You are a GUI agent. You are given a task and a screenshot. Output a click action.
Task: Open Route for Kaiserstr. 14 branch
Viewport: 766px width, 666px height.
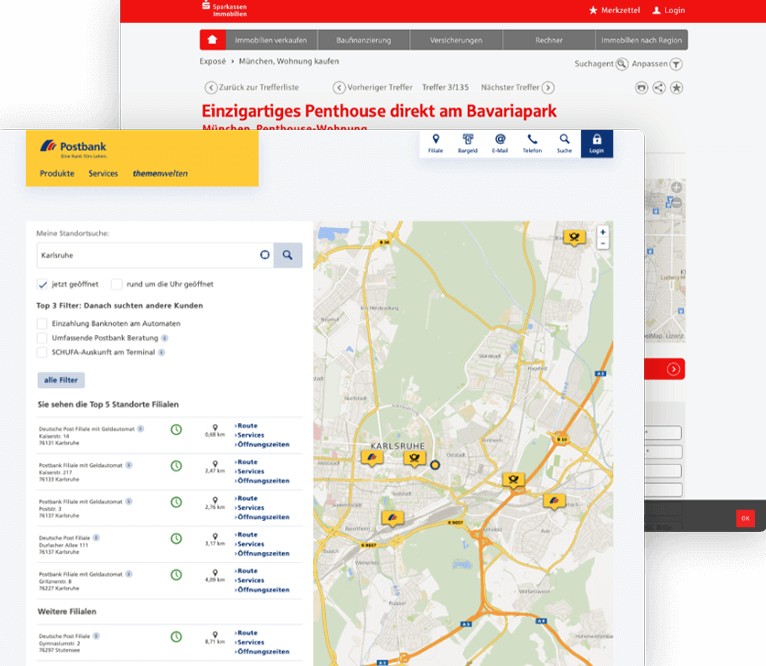(x=246, y=426)
